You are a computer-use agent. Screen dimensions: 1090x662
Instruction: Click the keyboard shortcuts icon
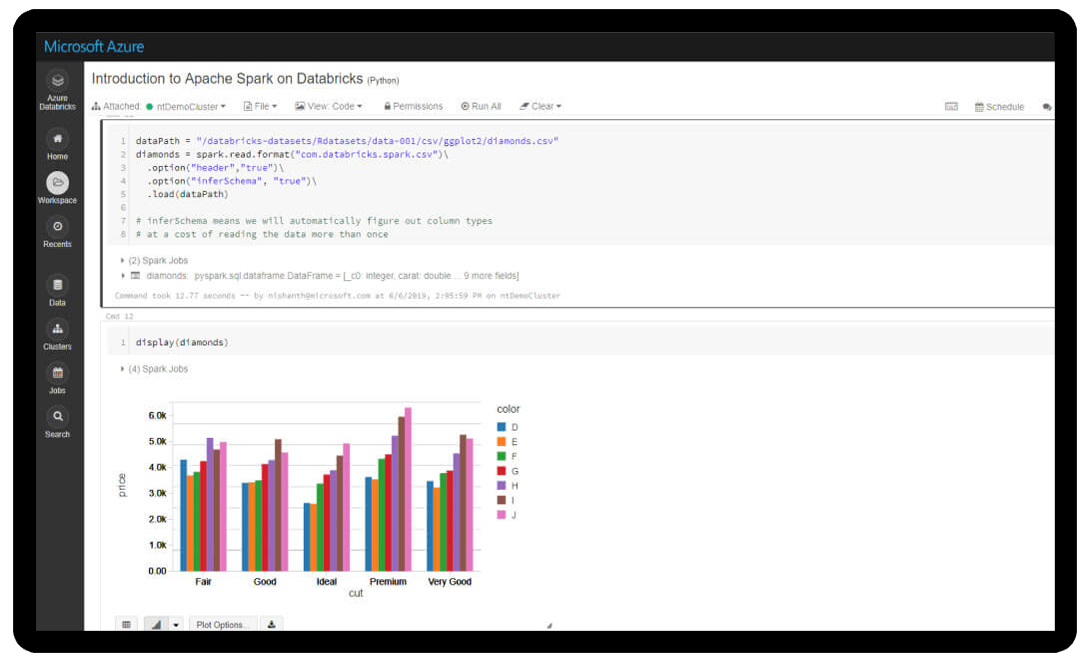point(951,106)
